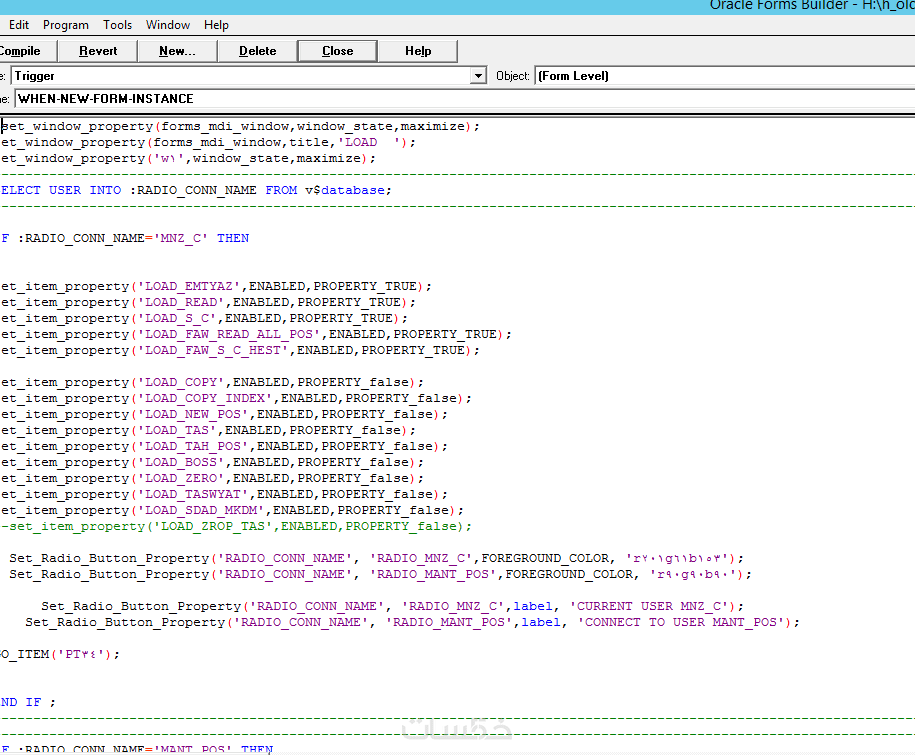The image size is (915, 755).
Task: Click the WHEN-NEW-FORM-INSTANCE name field
Action: pyautogui.click(x=465, y=99)
